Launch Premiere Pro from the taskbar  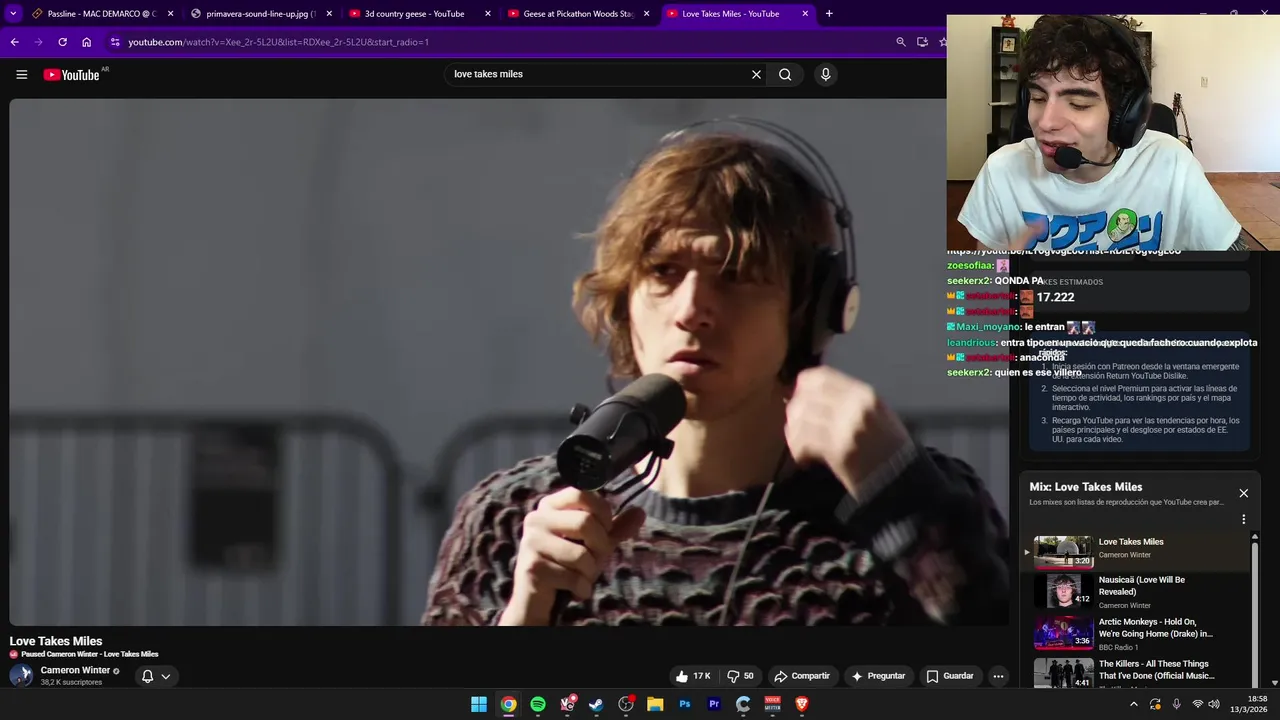[714, 704]
